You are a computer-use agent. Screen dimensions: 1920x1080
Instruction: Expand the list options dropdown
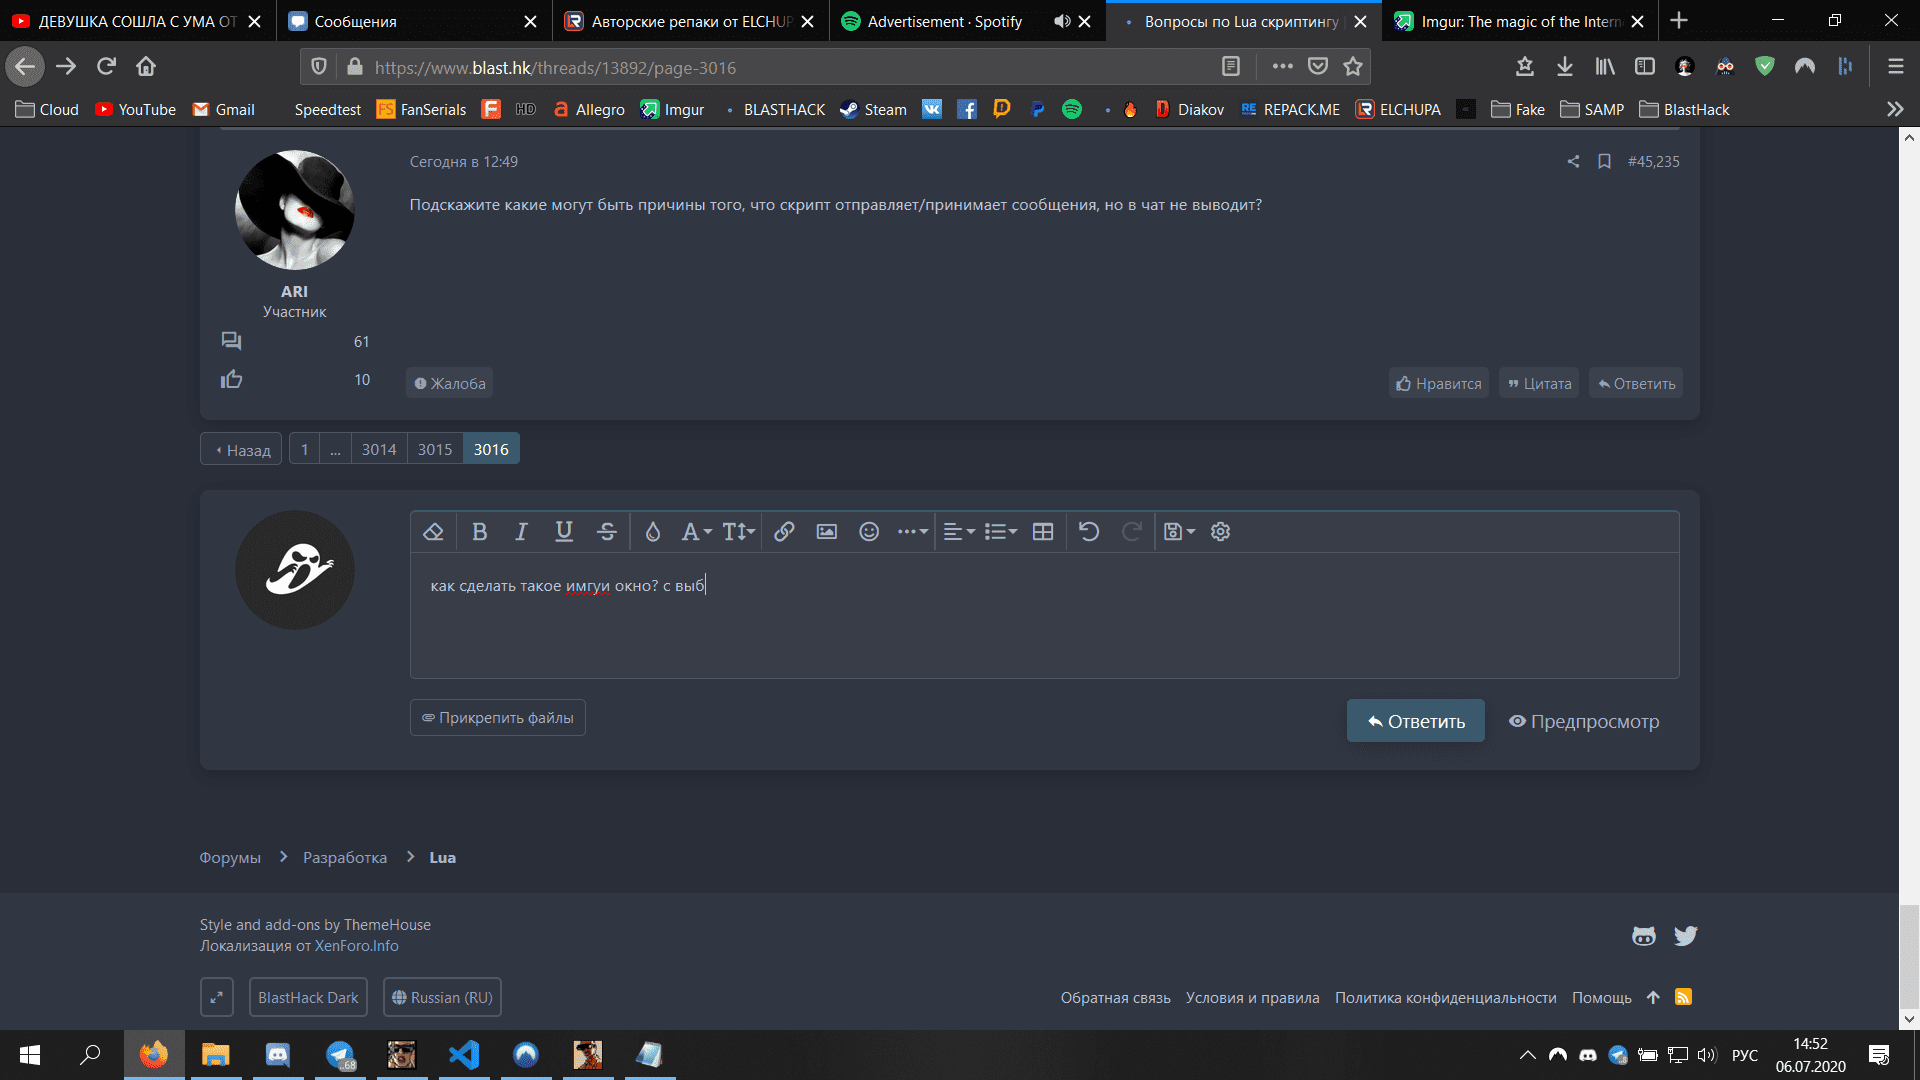coord(1000,532)
